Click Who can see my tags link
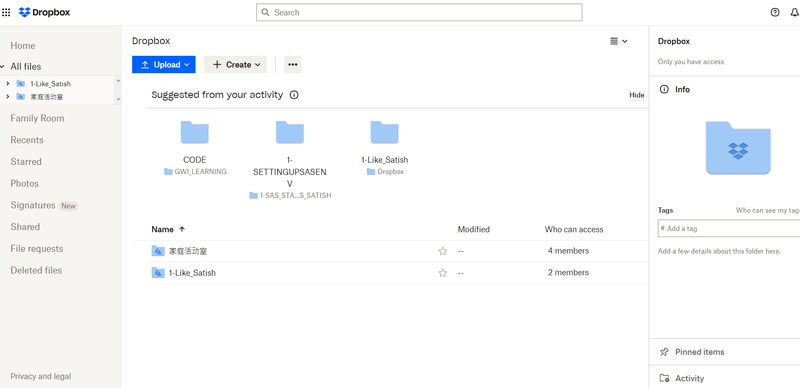The height and width of the screenshot is (388, 800). (767, 210)
